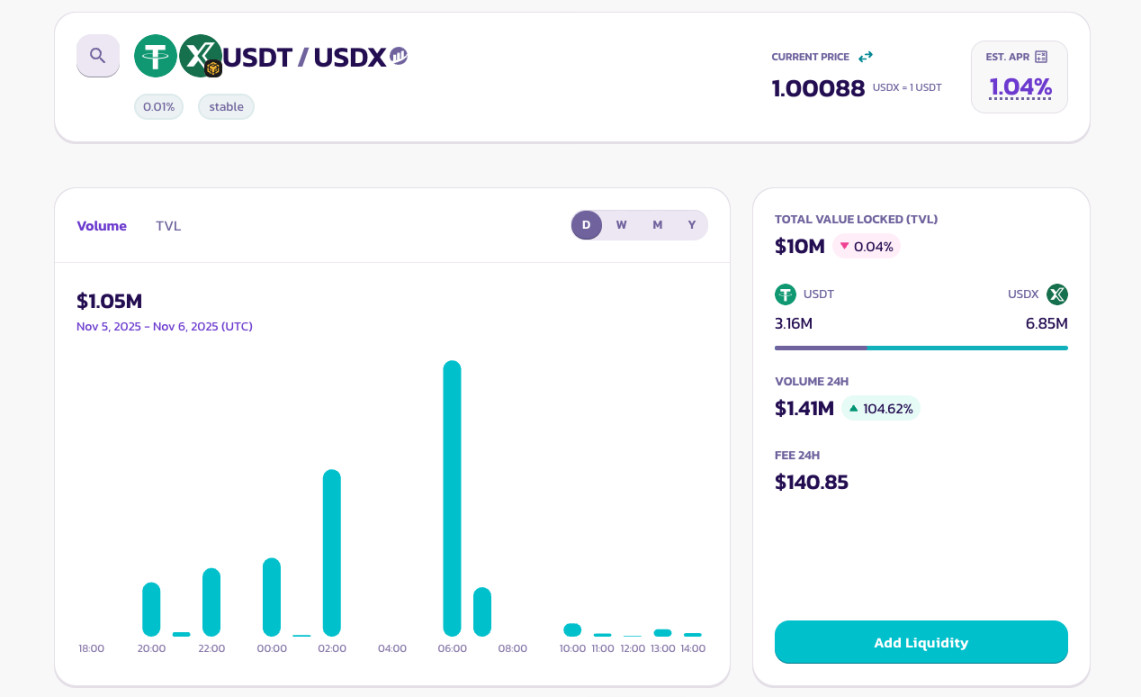Click the USDT/USDX composition bar
Viewport: 1141px width, 697px height.
point(921,347)
